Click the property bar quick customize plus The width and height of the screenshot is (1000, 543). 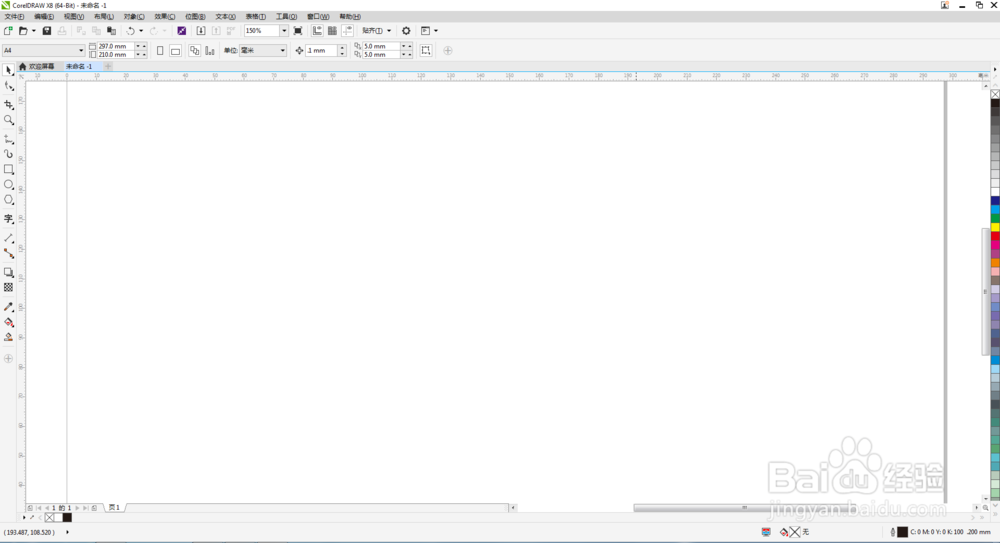click(448, 50)
